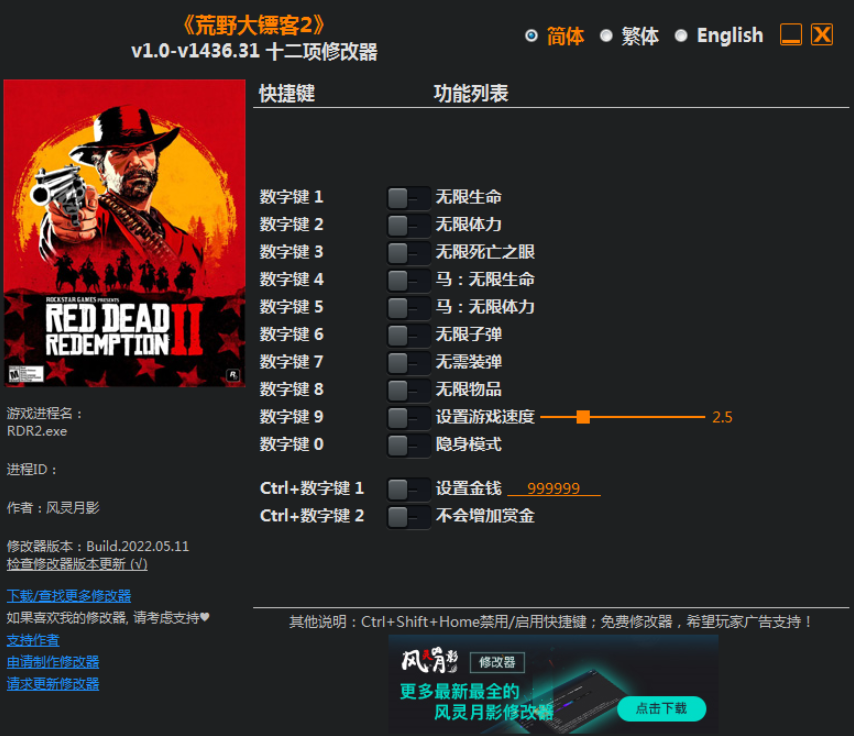854x736 pixels.
Task: Open 请求更新修改器 link
Action: click(x=53, y=684)
